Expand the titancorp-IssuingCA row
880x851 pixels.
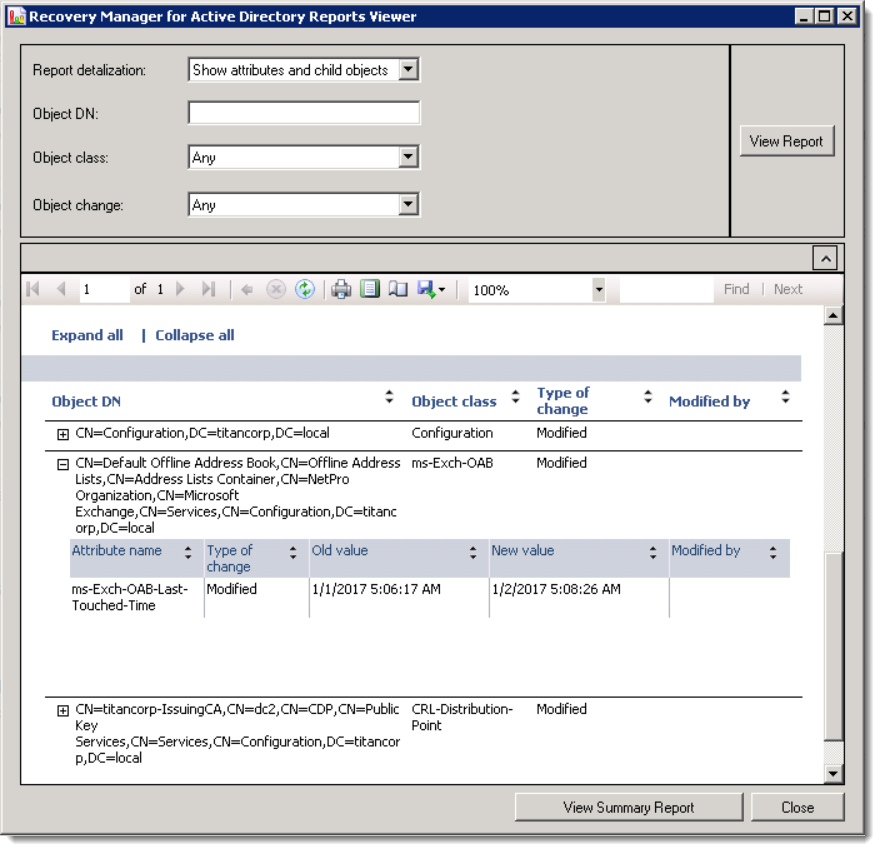(63, 711)
